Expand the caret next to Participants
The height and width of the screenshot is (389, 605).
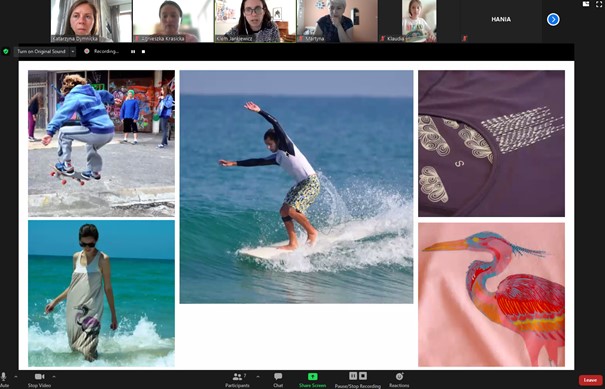pos(258,377)
